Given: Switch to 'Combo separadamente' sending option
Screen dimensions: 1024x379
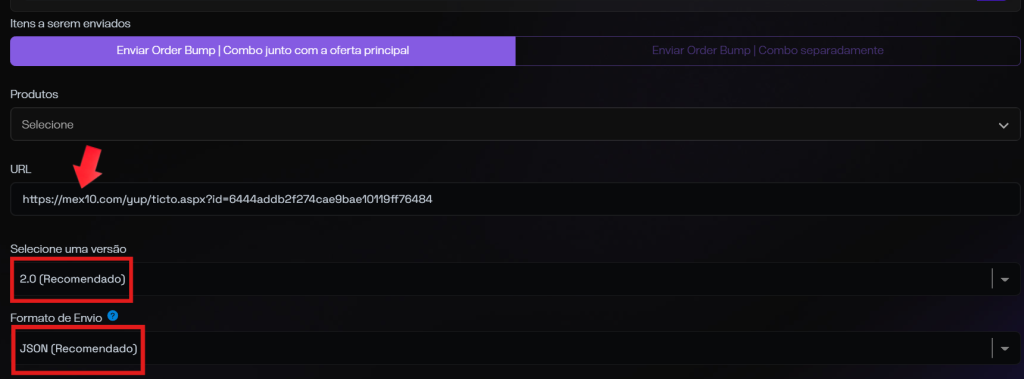Looking at the screenshot, I should (767, 50).
